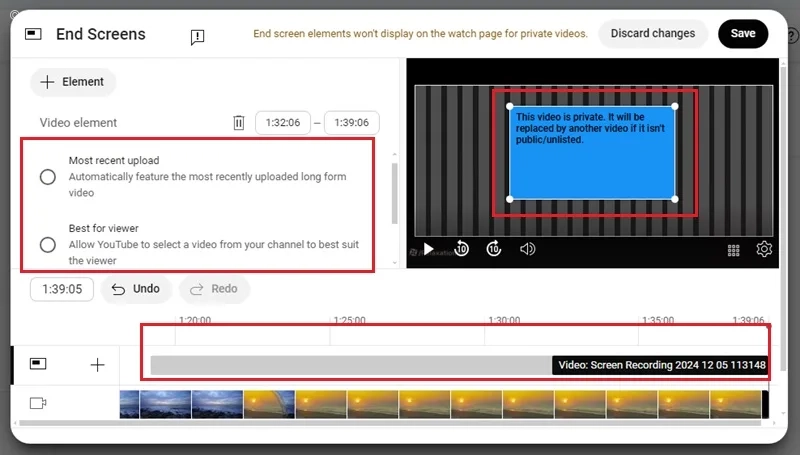The height and width of the screenshot is (455, 800).
Task: Select the Screen Recording element on timeline
Action: (661, 365)
